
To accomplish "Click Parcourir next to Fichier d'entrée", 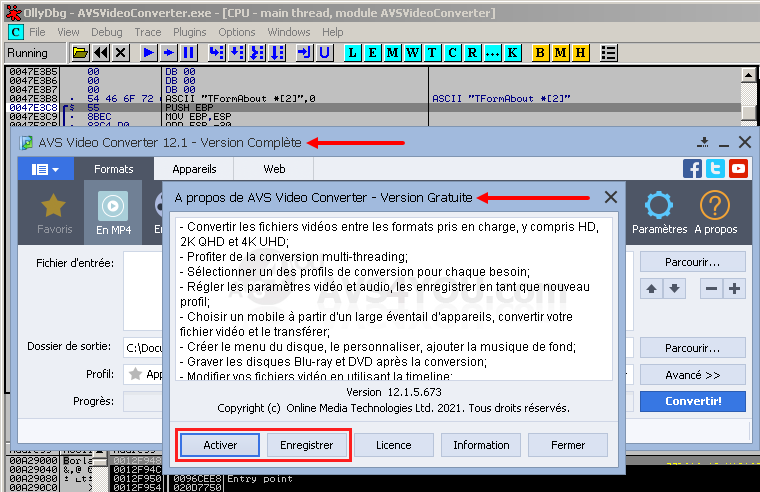I will point(693,262).
